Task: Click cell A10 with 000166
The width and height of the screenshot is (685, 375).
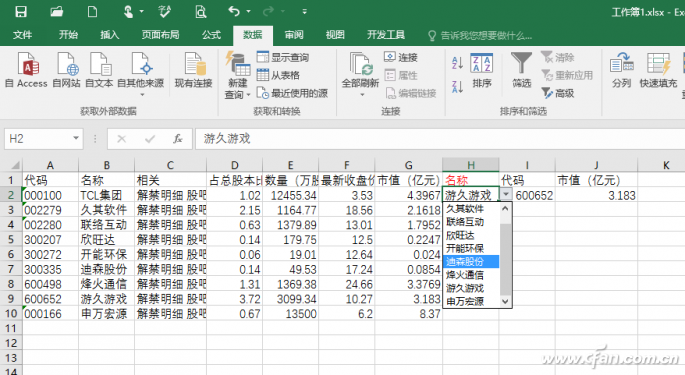Action: point(50,313)
